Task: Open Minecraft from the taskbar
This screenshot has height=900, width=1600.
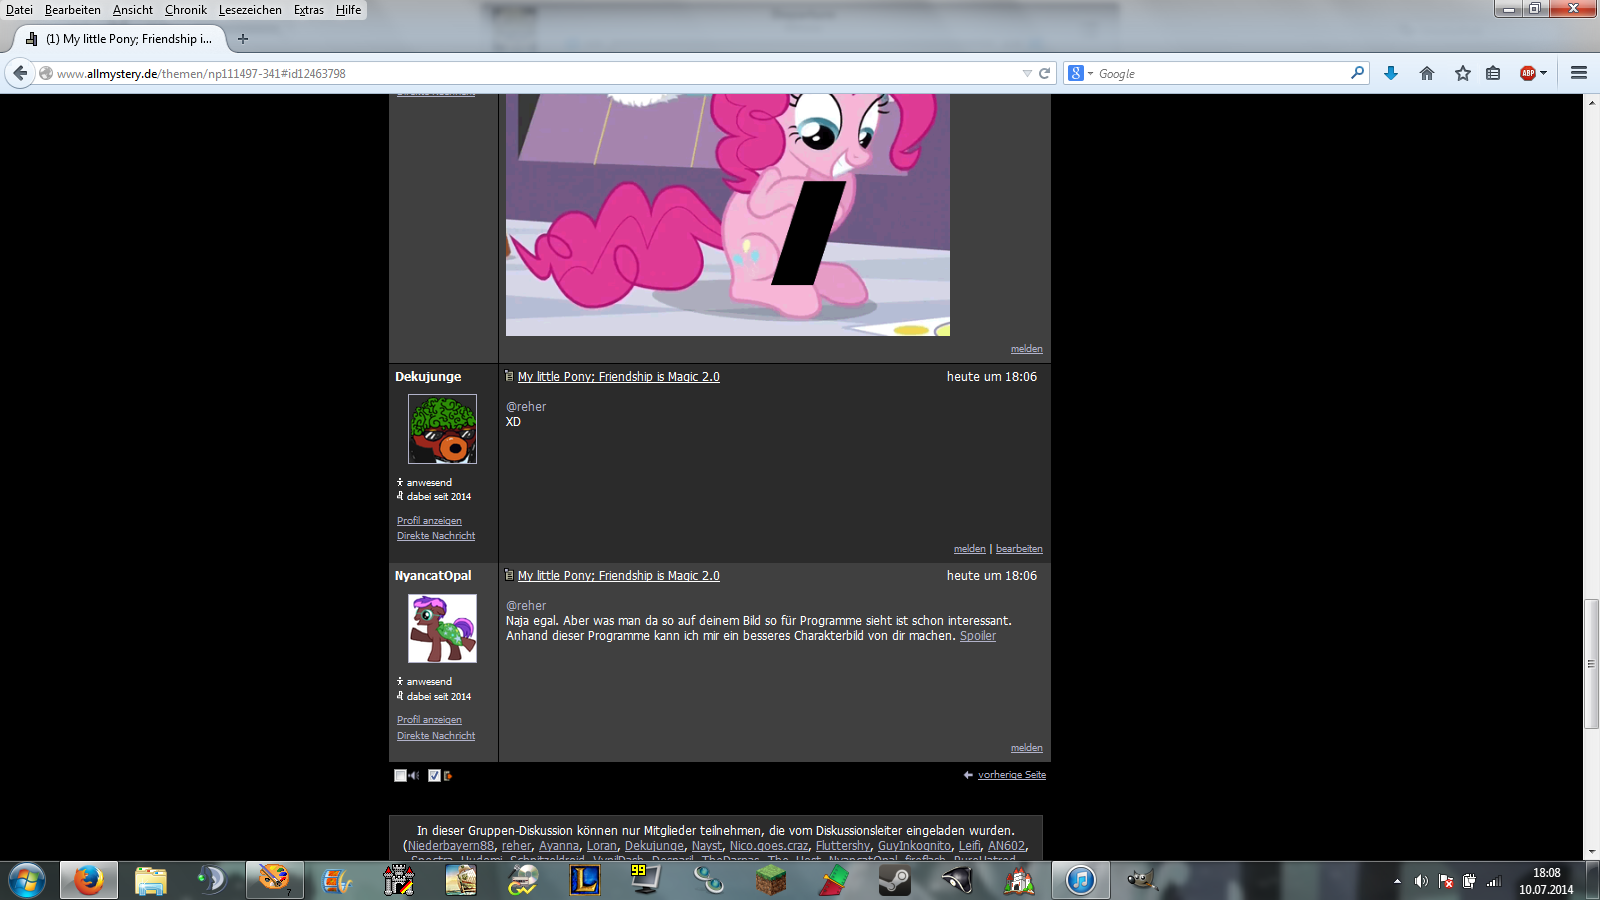Action: coord(770,880)
